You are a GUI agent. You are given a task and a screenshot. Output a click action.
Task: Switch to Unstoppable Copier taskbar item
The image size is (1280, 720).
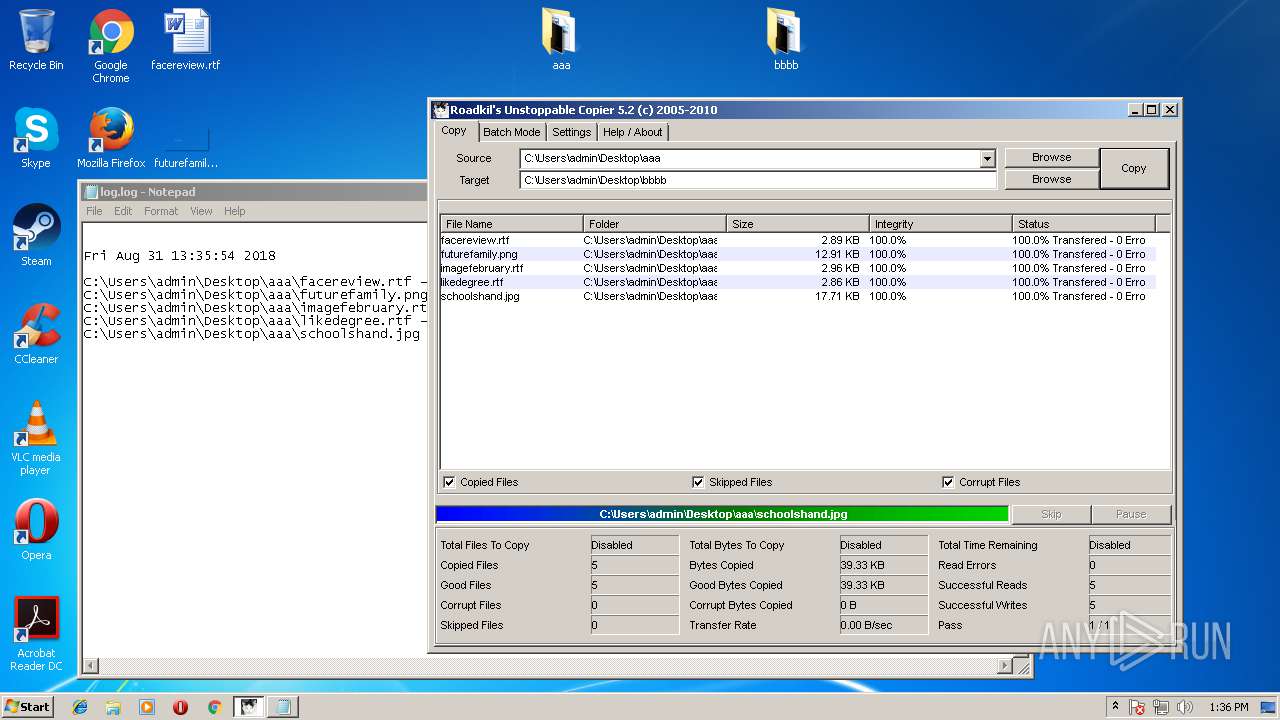248,707
